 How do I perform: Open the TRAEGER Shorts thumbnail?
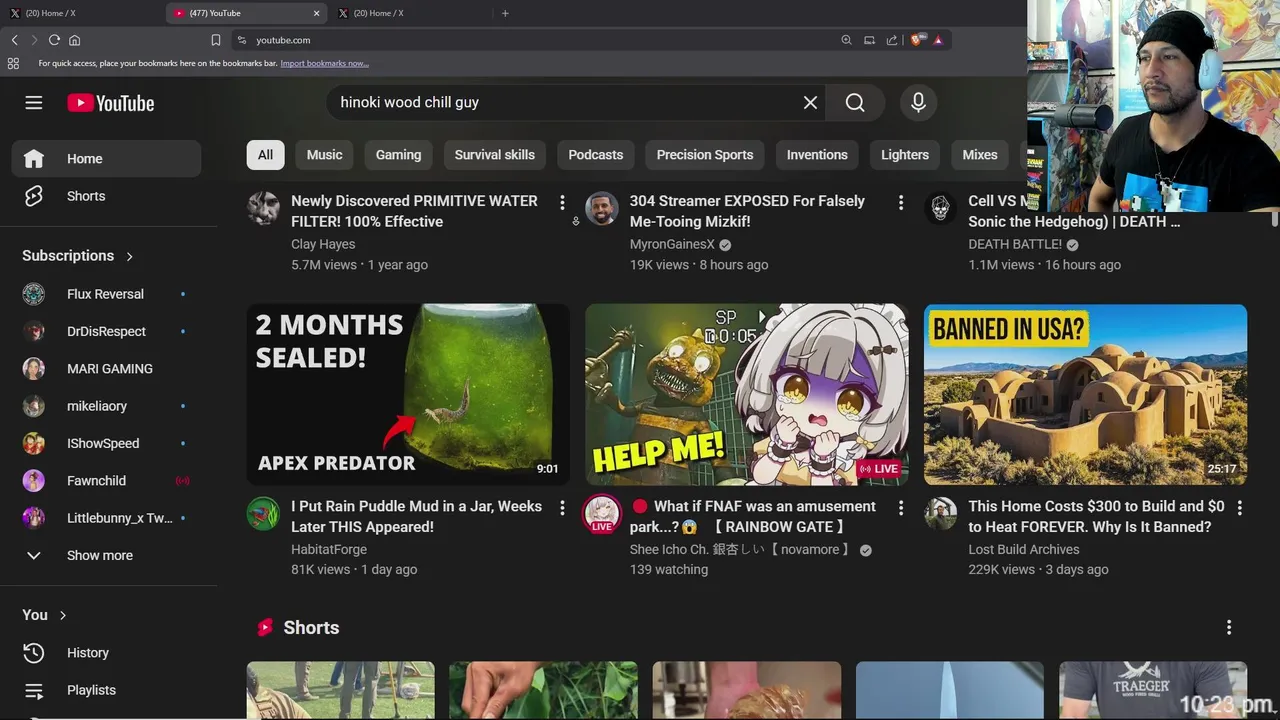click(x=1153, y=690)
